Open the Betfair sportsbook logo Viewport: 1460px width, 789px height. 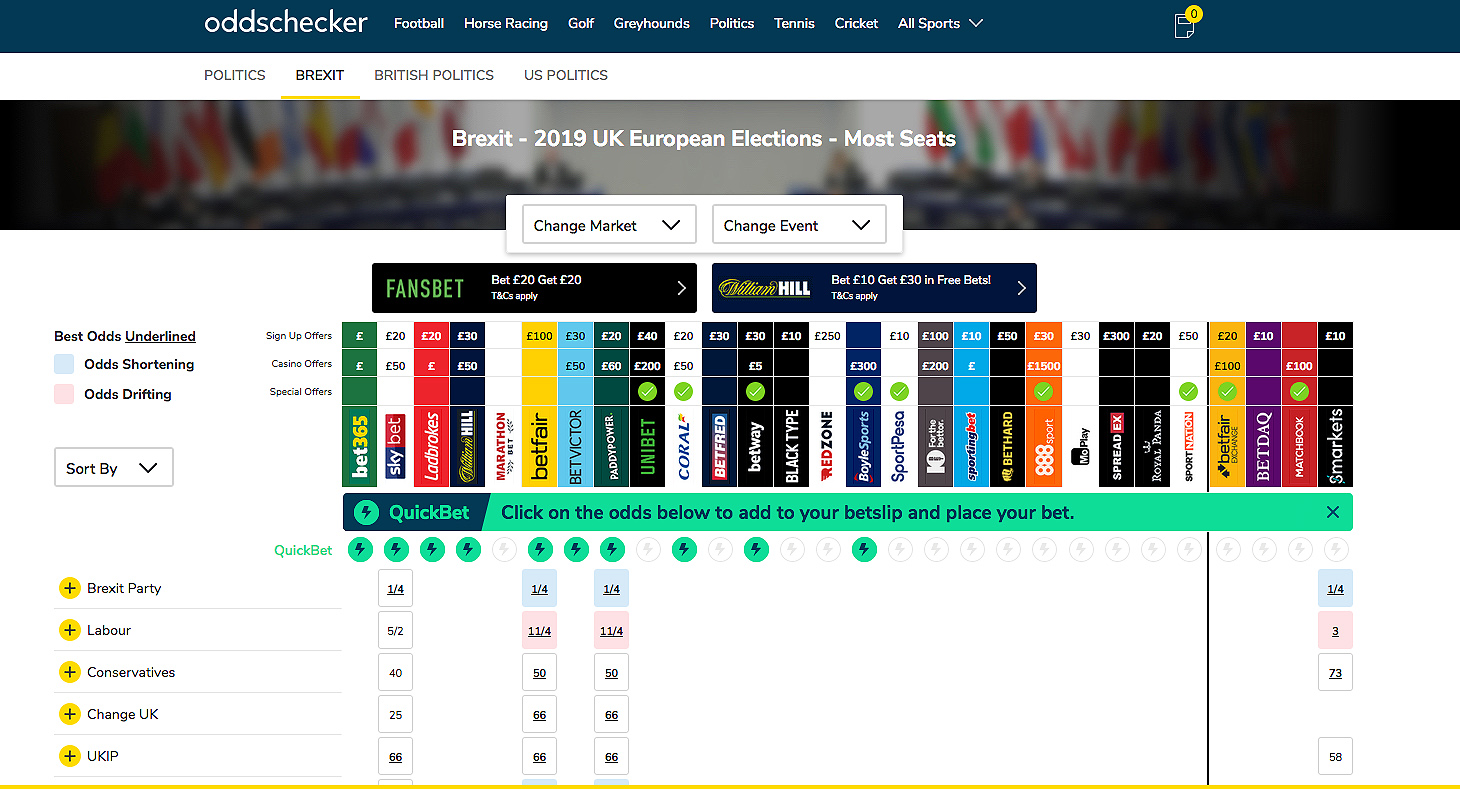click(x=540, y=446)
